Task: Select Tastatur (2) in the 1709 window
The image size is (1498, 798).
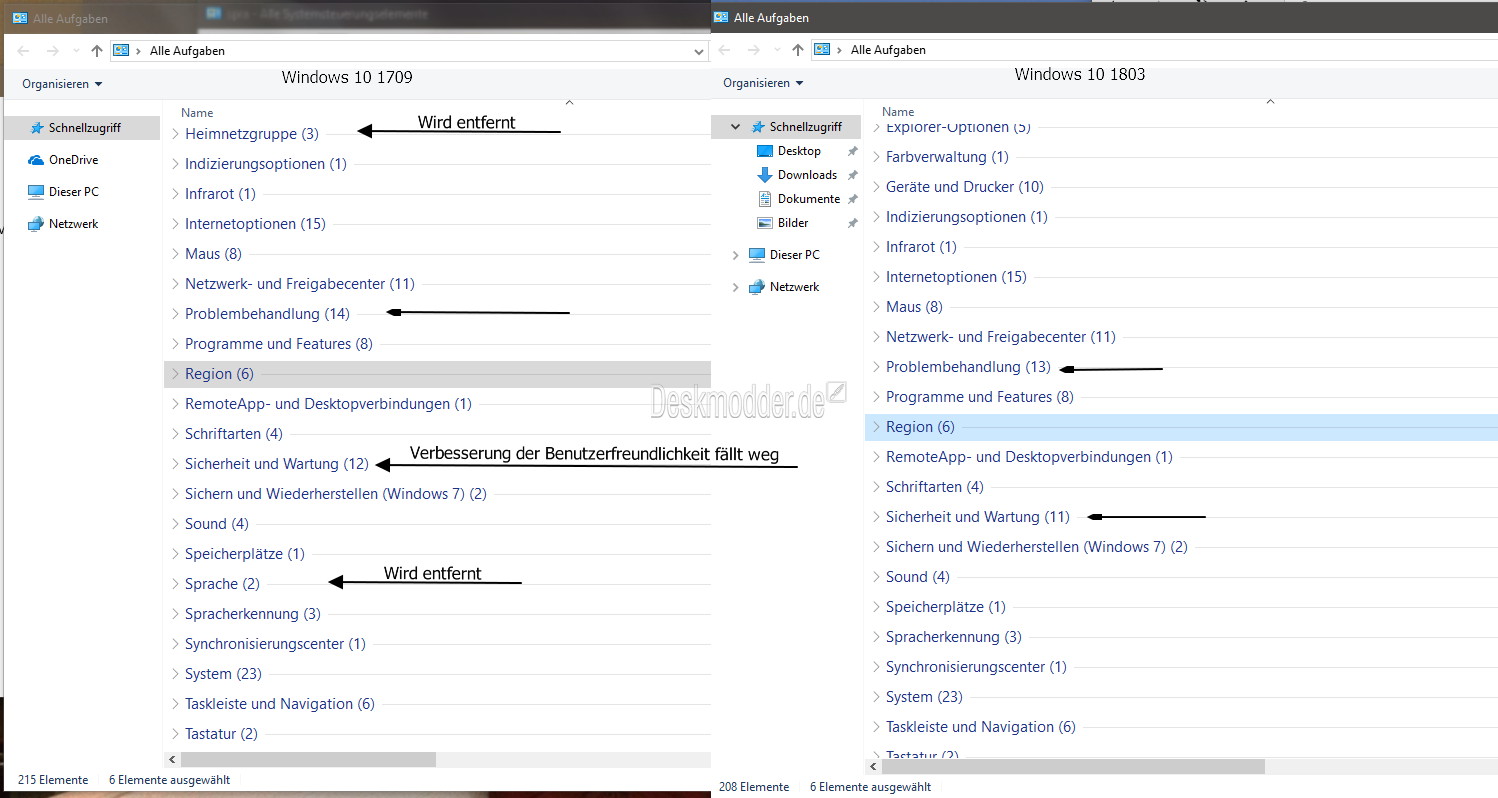Action: (x=221, y=734)
